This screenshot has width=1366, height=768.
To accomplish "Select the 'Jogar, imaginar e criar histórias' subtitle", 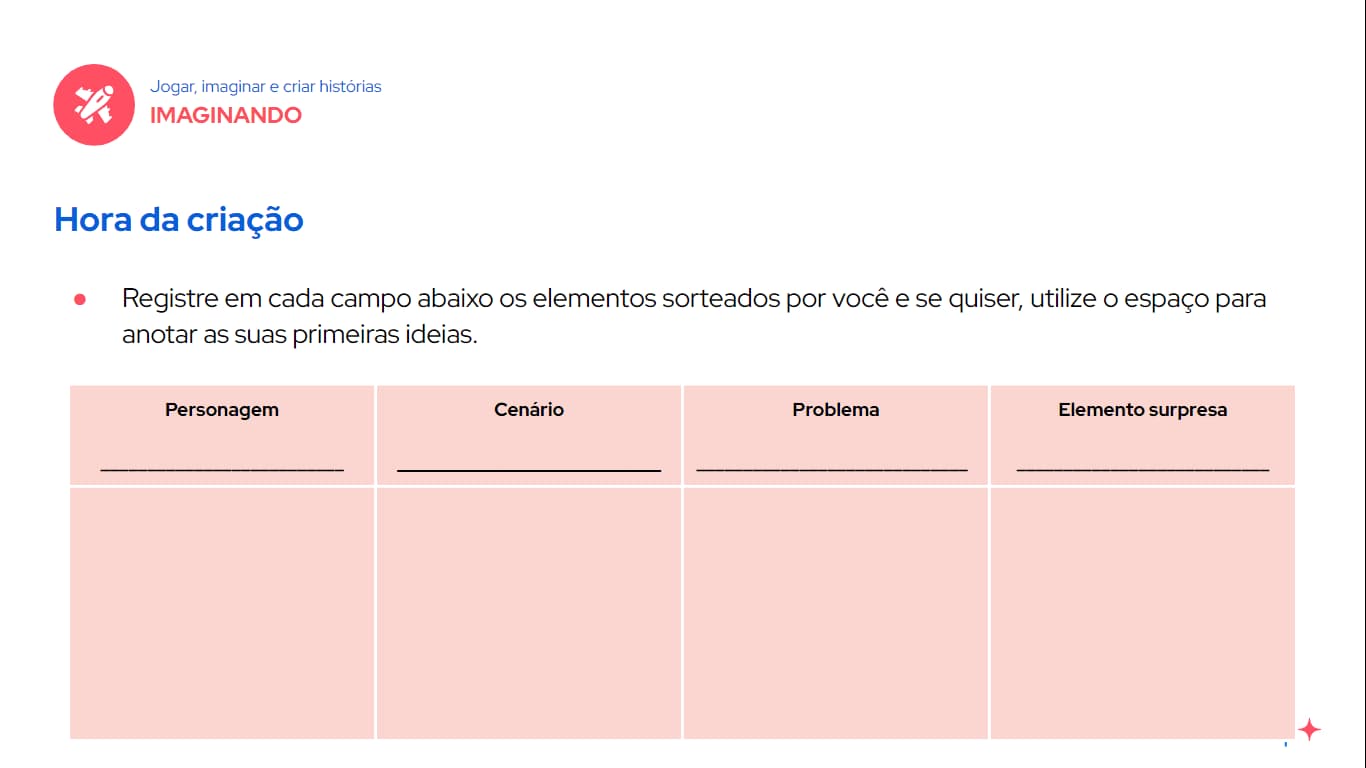I will point(266,87).
